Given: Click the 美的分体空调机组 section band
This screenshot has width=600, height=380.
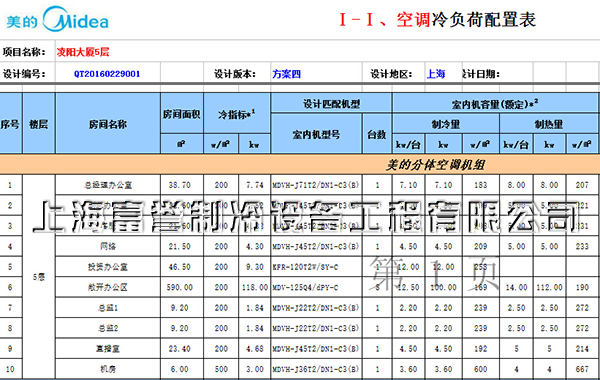Looking at the screenshot, I should tap(300, 165).
